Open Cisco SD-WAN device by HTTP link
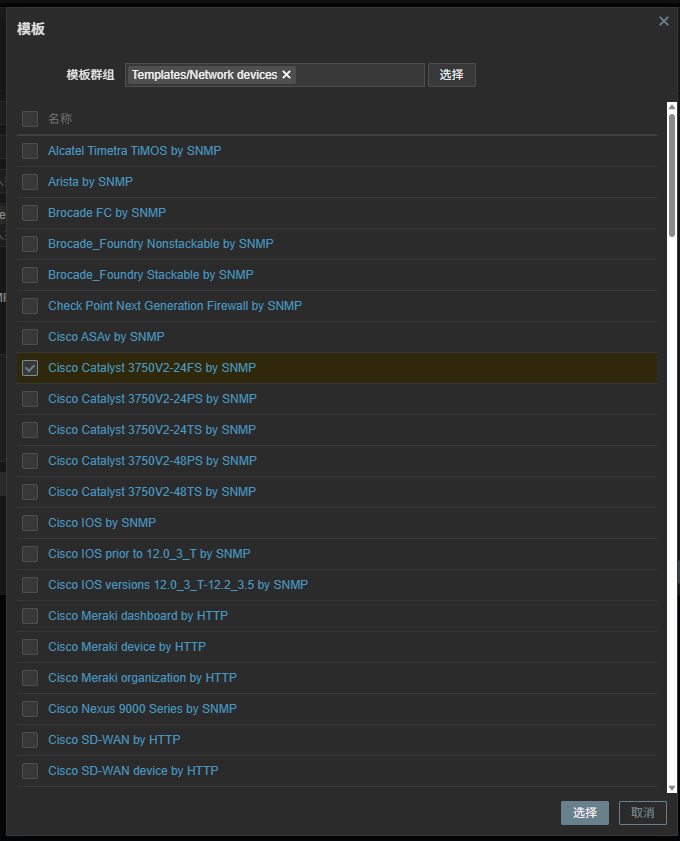Image resolution: width=680 pixels, height=841 pixels. pyautogui.click(x=134, y=771)
